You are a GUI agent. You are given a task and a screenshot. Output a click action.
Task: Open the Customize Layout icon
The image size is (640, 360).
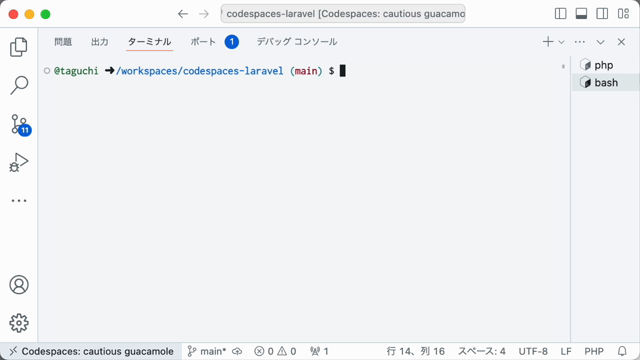(623, 14)
